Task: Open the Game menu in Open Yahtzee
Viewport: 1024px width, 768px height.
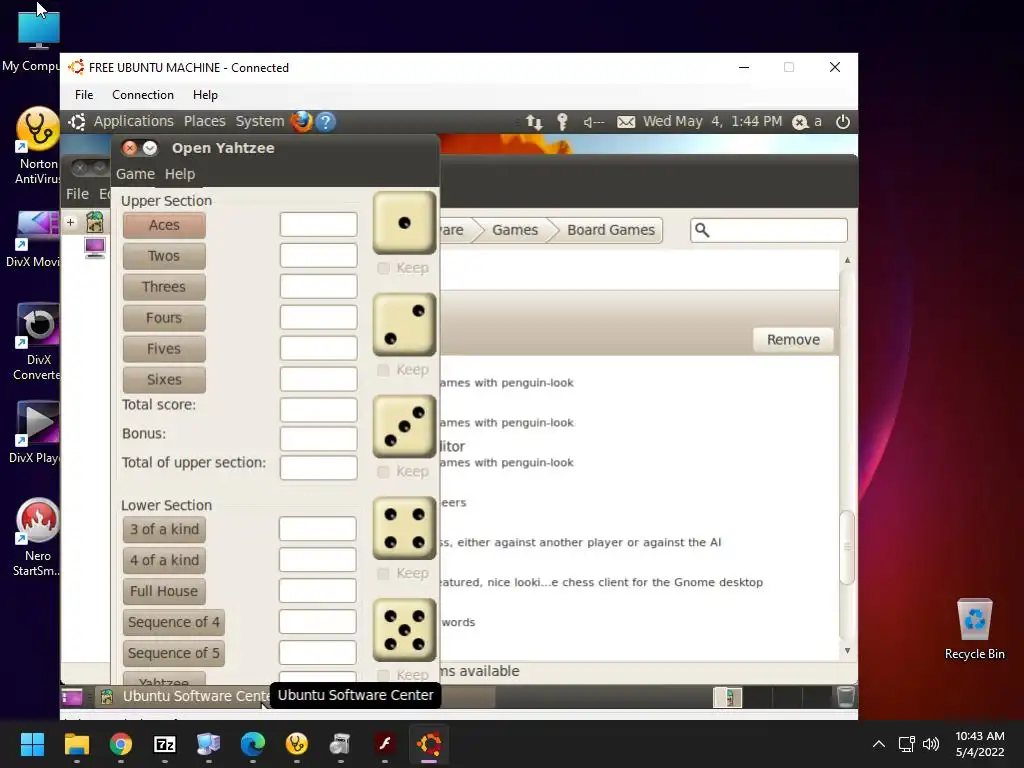Action: (x=135, y=174)
